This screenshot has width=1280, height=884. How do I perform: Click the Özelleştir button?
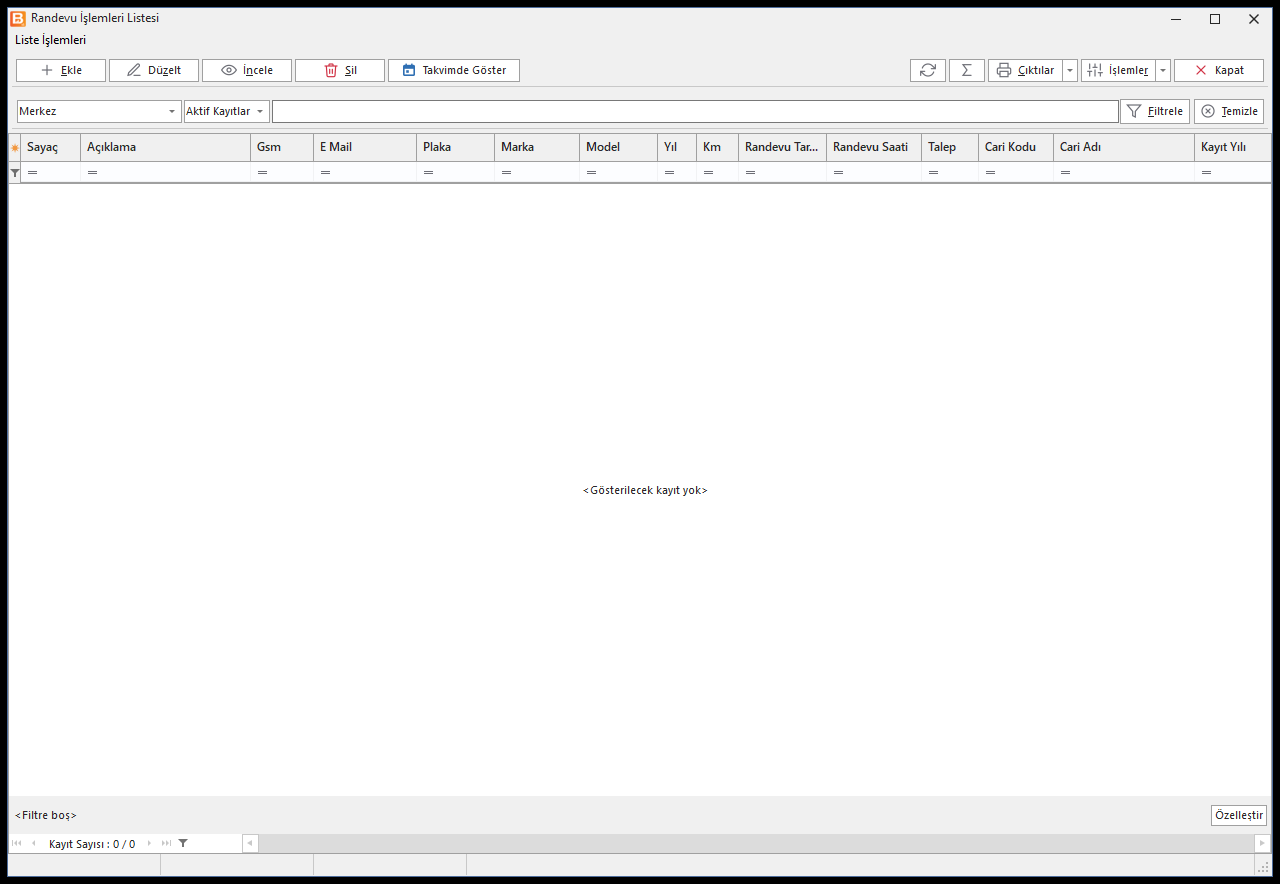1239,815
